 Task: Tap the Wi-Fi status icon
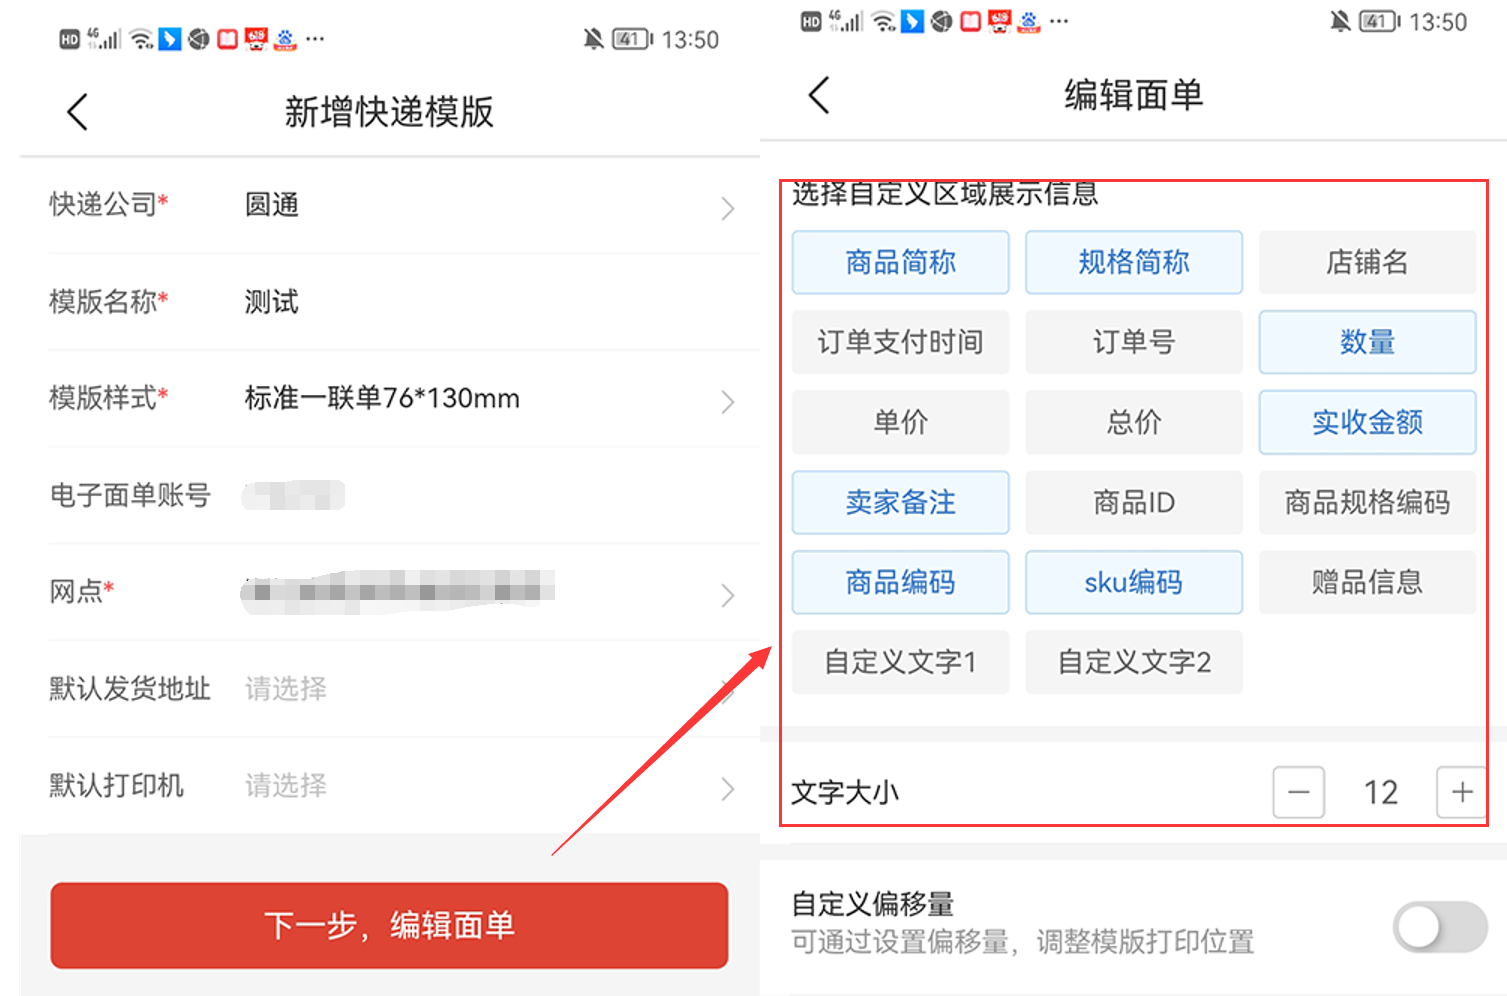(x=142, y=40)
